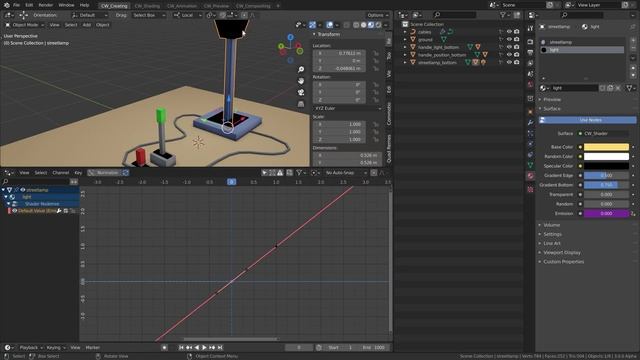Image resolution: width=640 pixels, height=360 pixels.
Task: Open the Render properties tab icon
Action: point(530,42)
